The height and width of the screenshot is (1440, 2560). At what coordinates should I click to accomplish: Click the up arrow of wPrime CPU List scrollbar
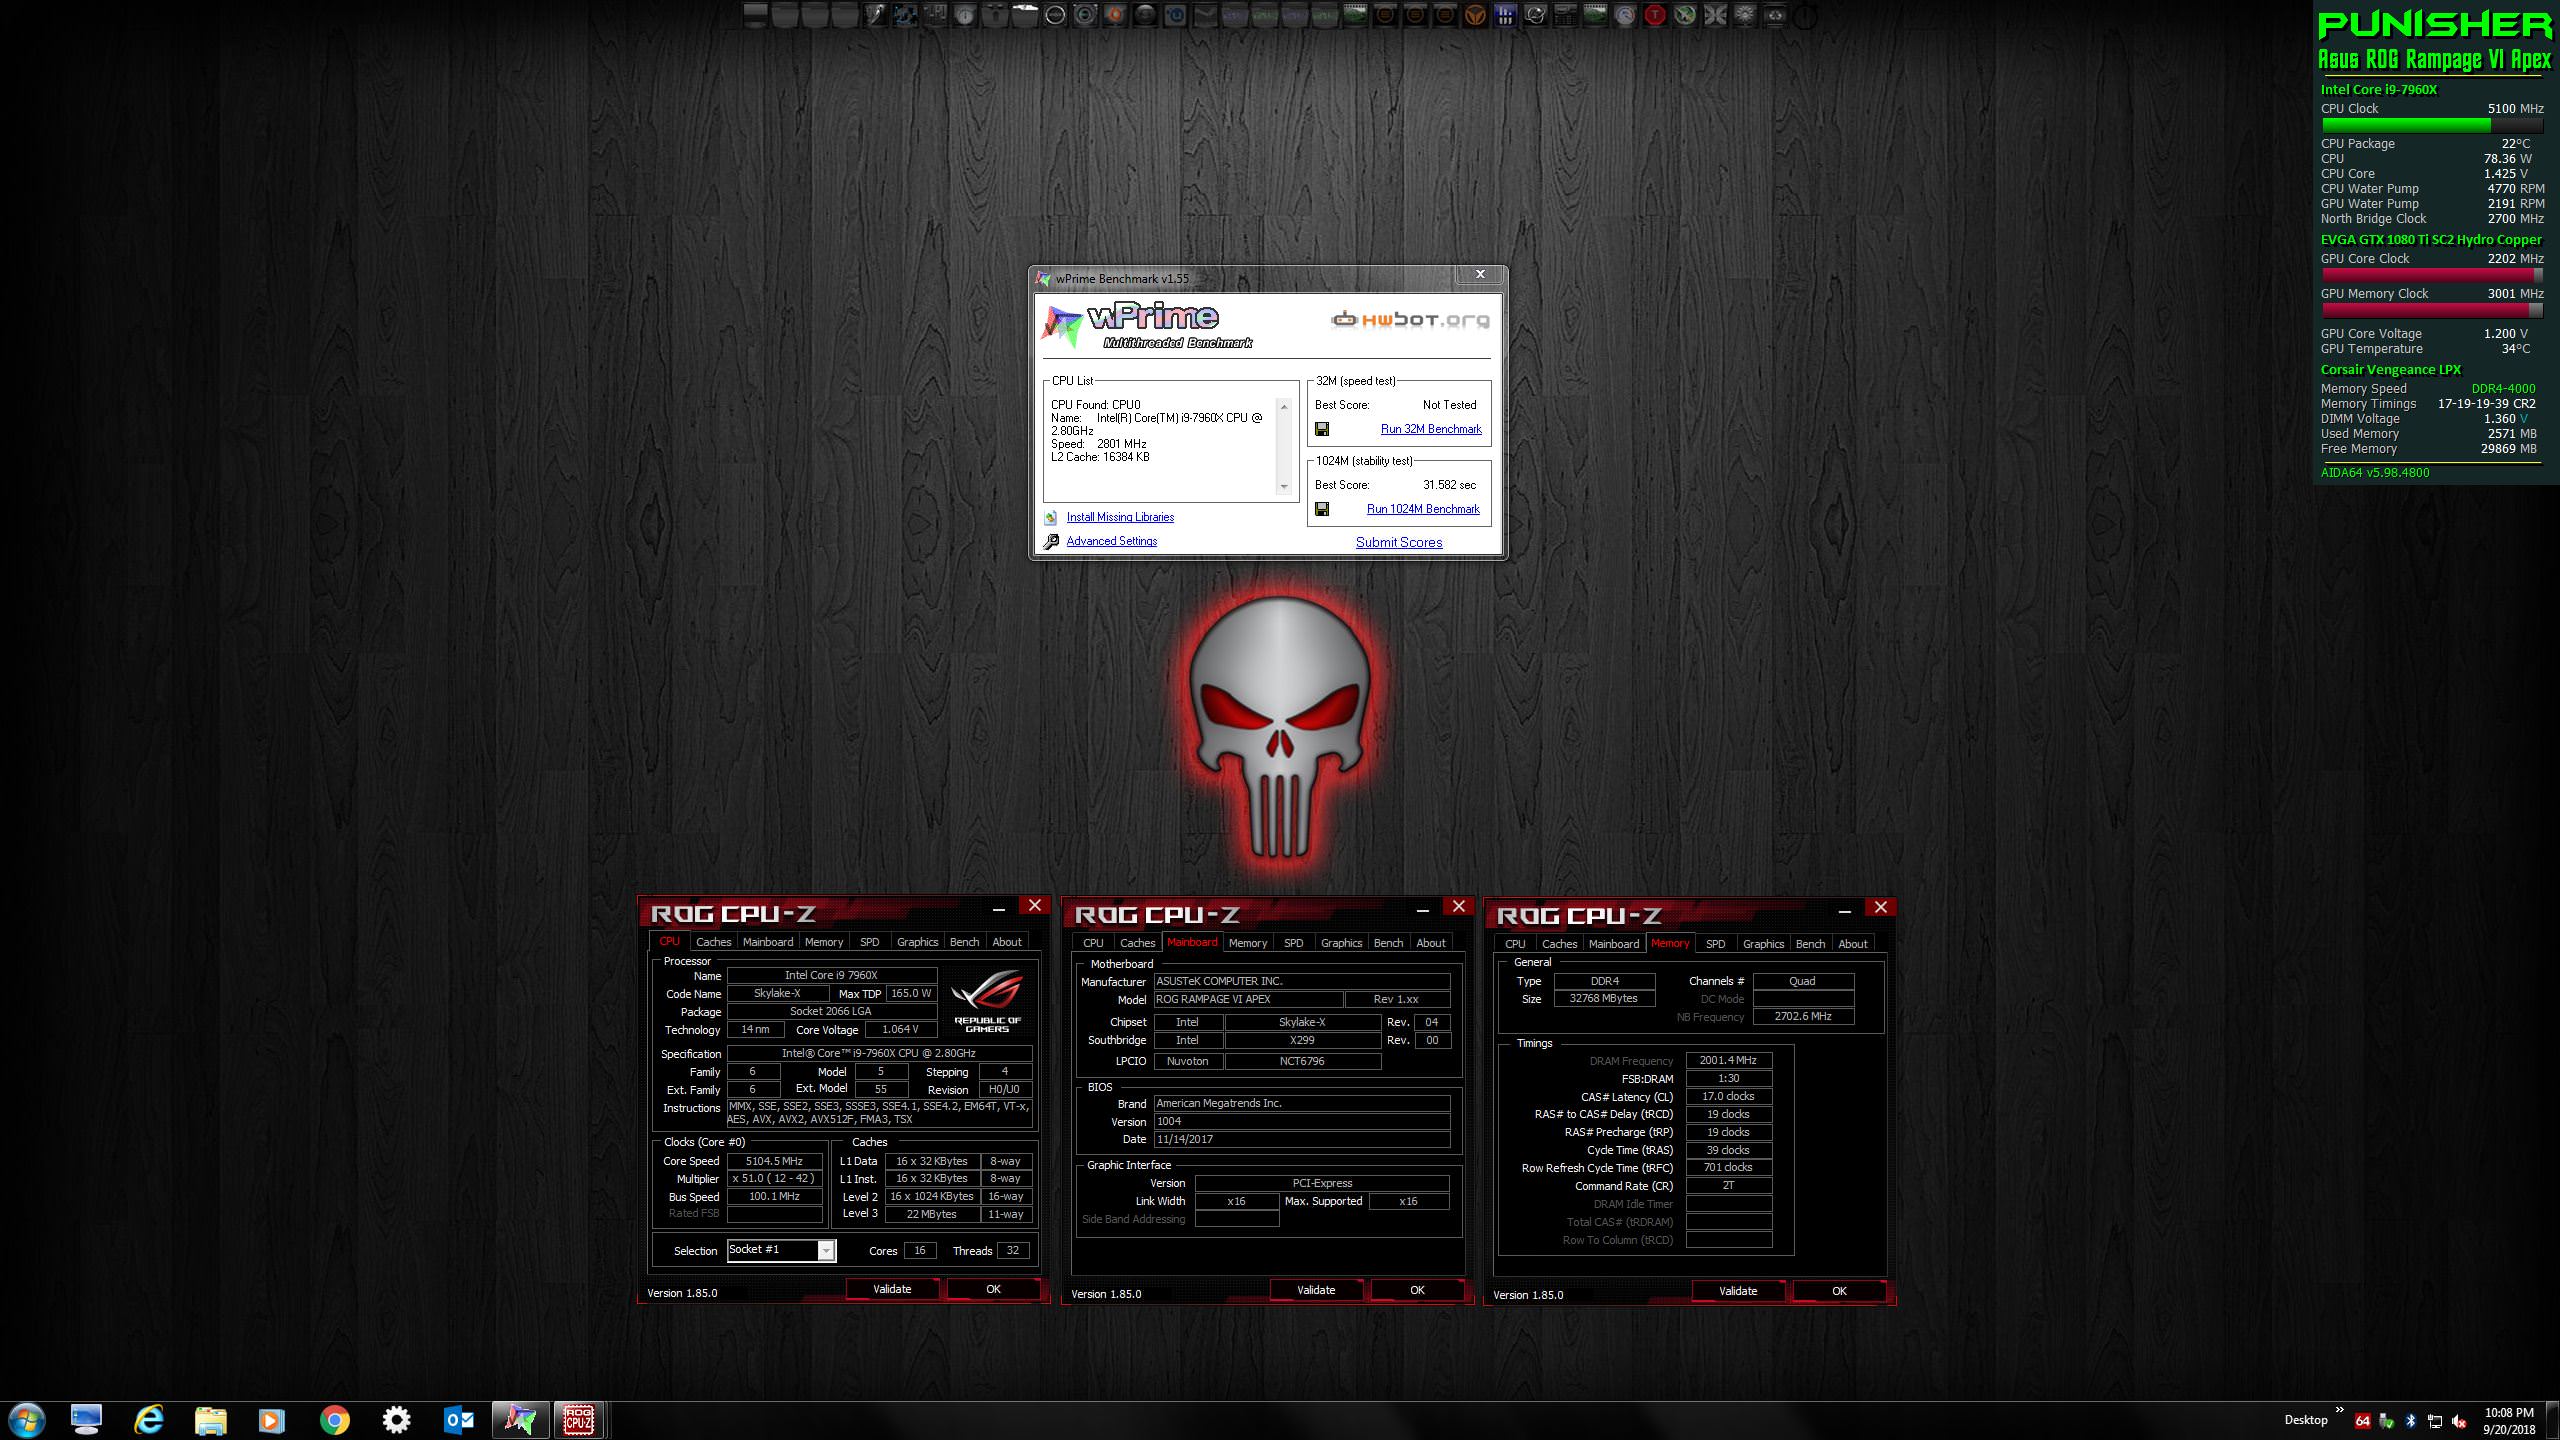pos(1285,407)
